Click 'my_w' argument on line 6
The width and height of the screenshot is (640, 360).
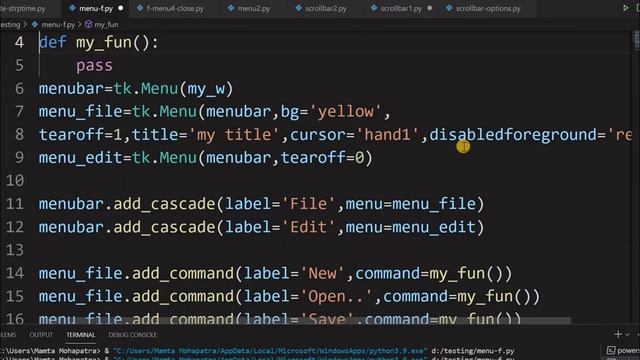206,89
